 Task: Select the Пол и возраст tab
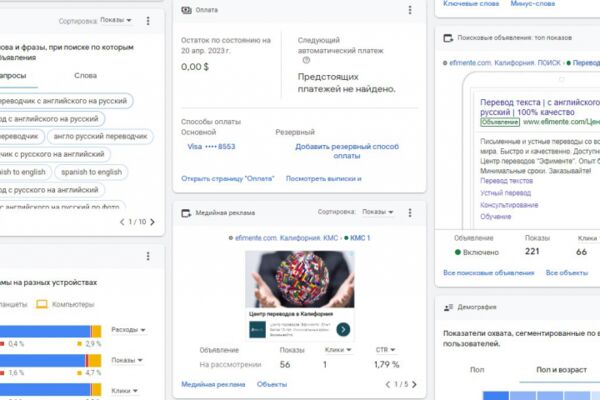coord(561,370)
